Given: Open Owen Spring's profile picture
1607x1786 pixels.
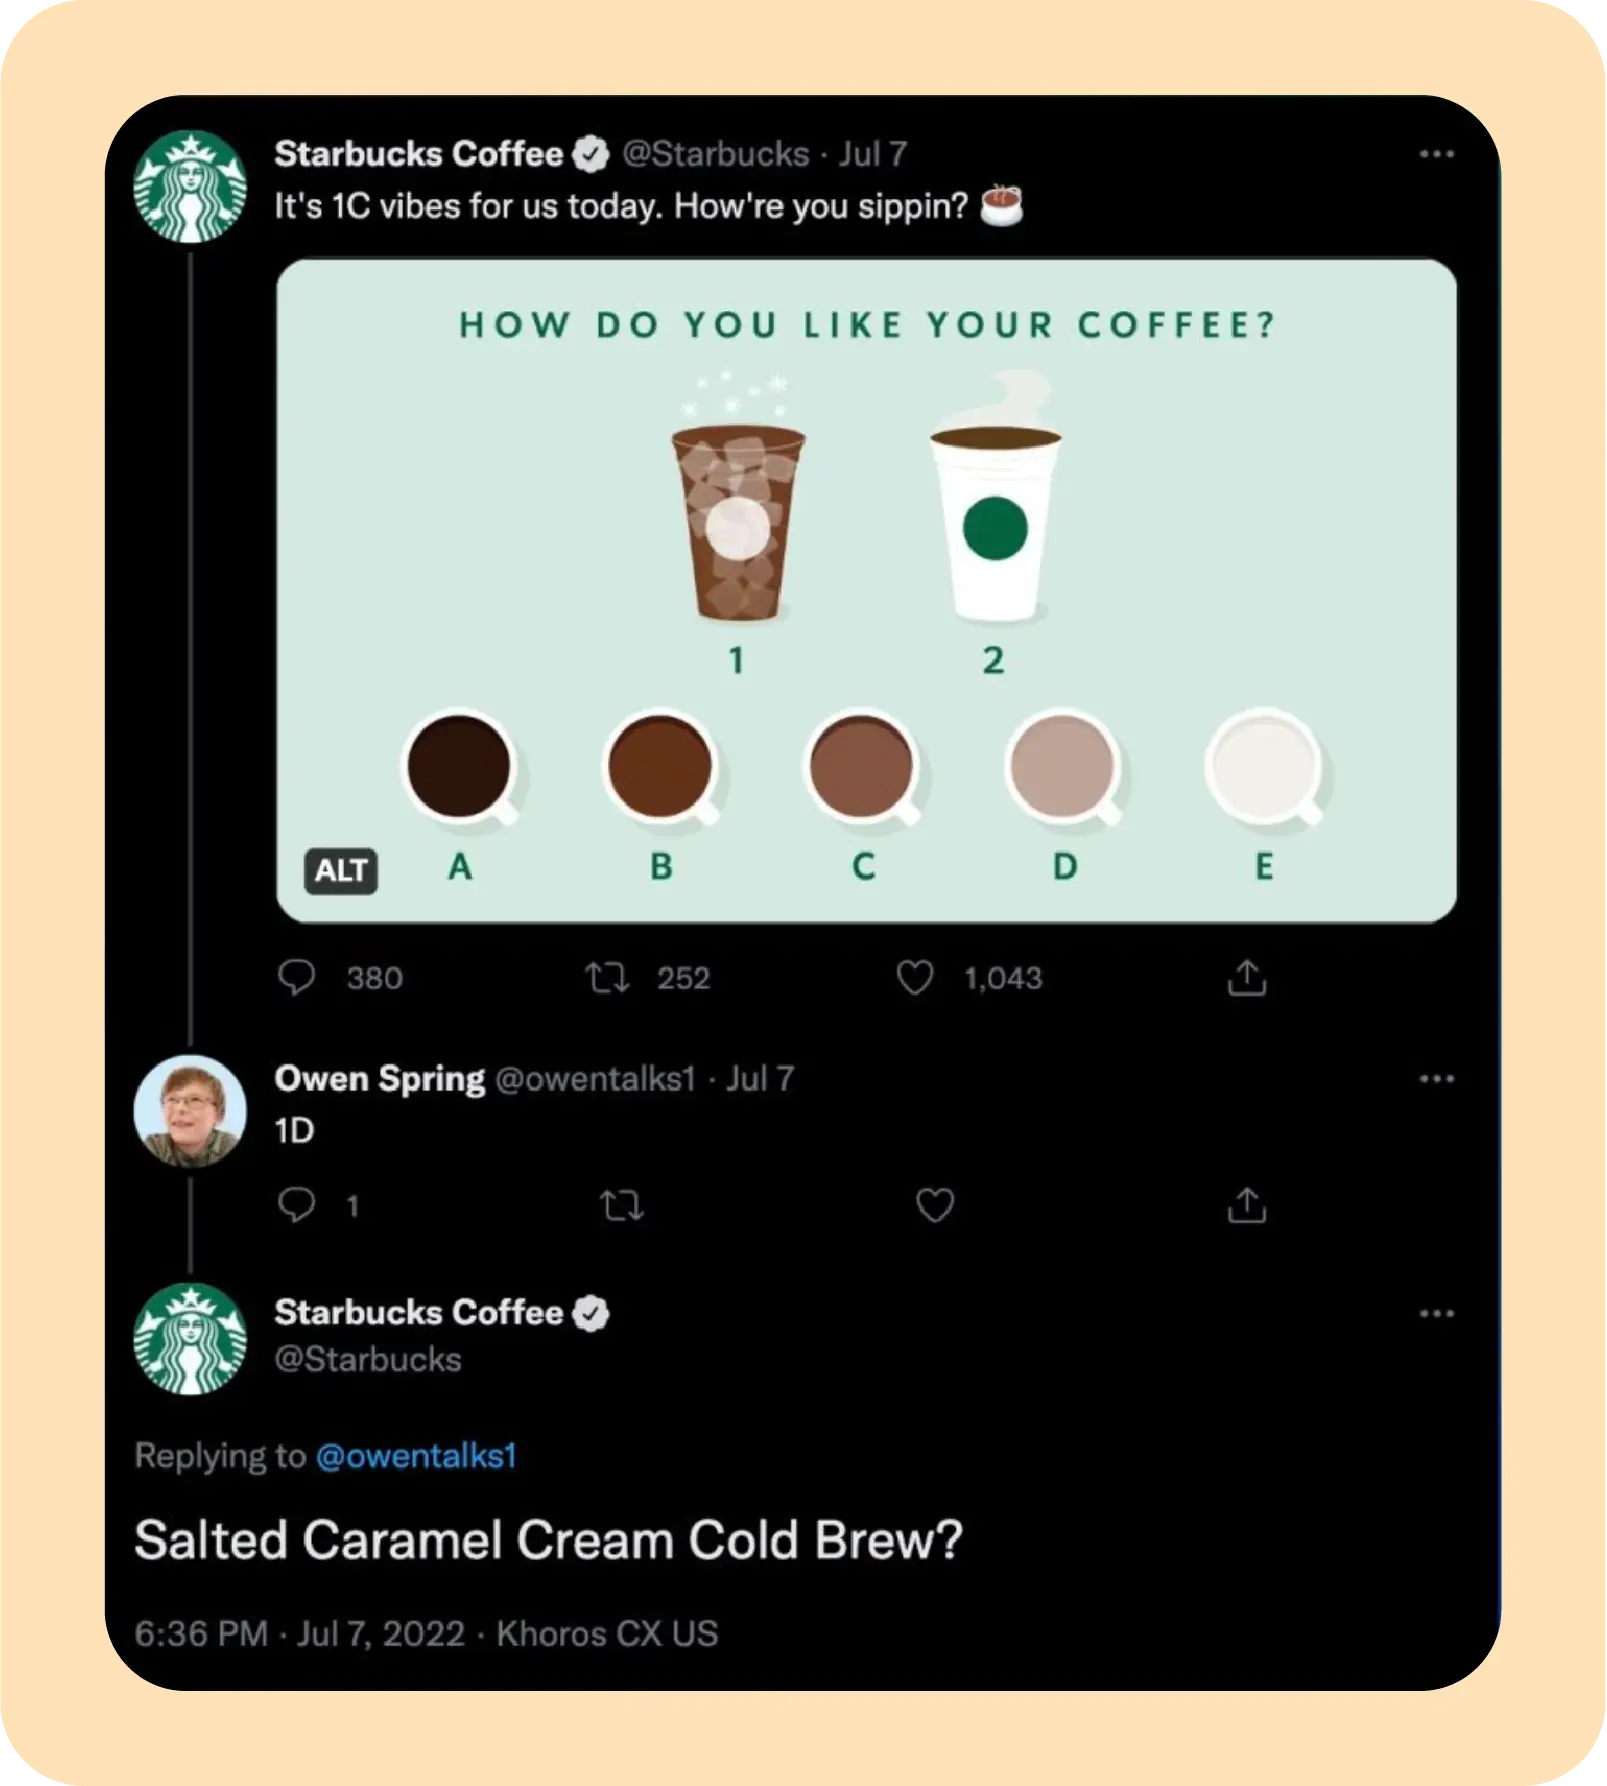Looking at the screenshot, I should point(190,1111).
